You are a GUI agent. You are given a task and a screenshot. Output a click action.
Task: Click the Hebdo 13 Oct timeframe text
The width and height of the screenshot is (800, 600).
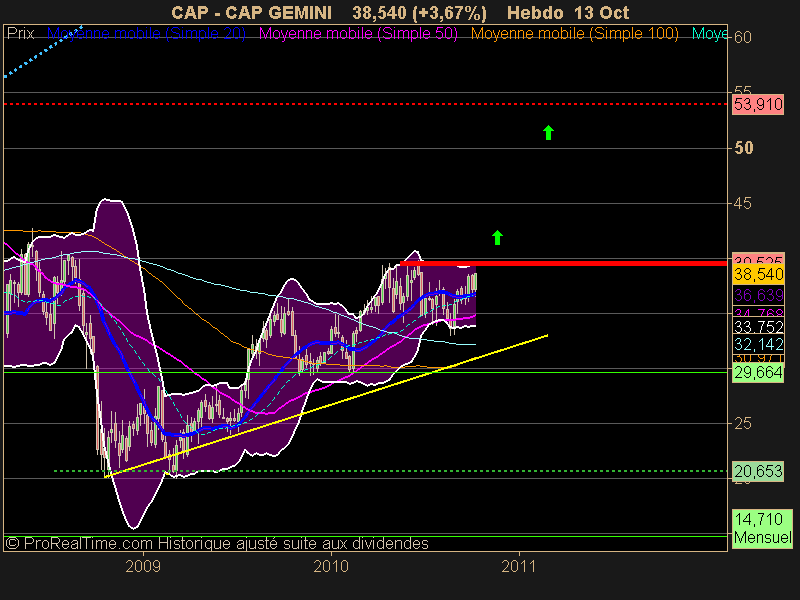coord(568,12)
